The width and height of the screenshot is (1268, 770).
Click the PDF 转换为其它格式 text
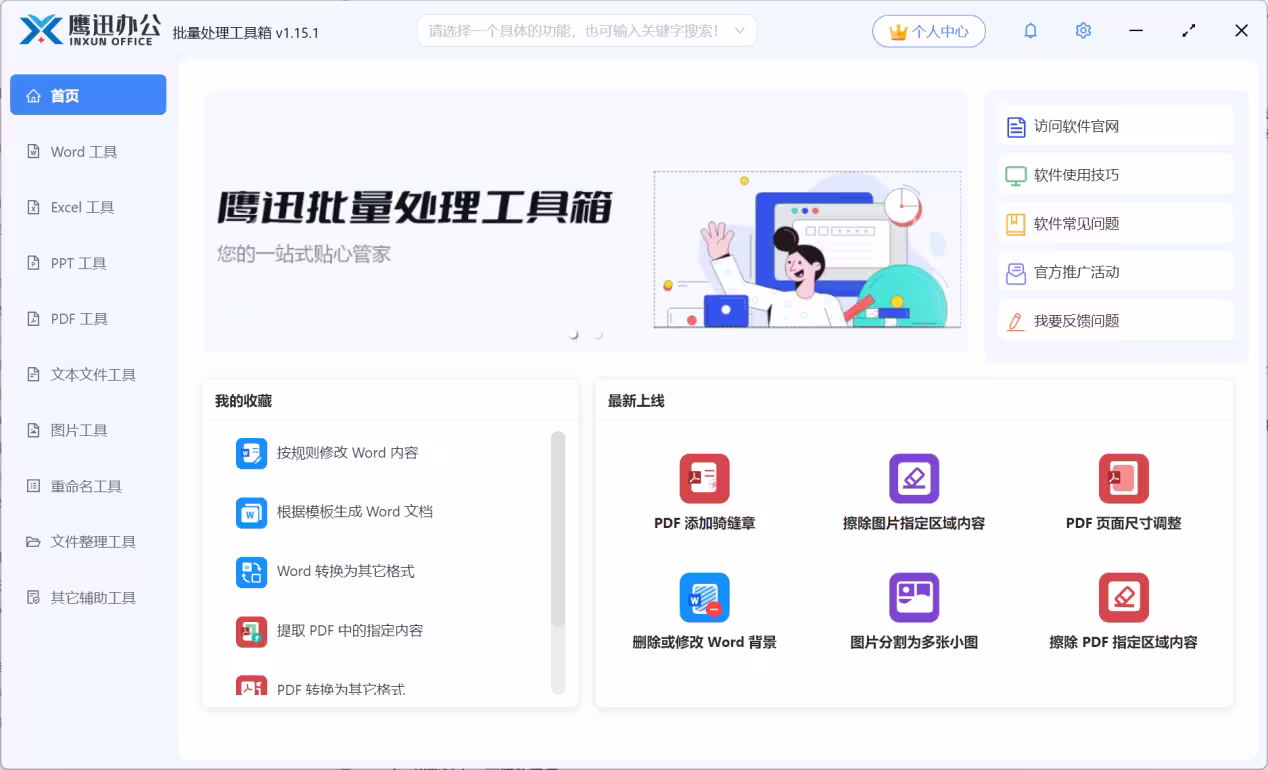[341, 689]
